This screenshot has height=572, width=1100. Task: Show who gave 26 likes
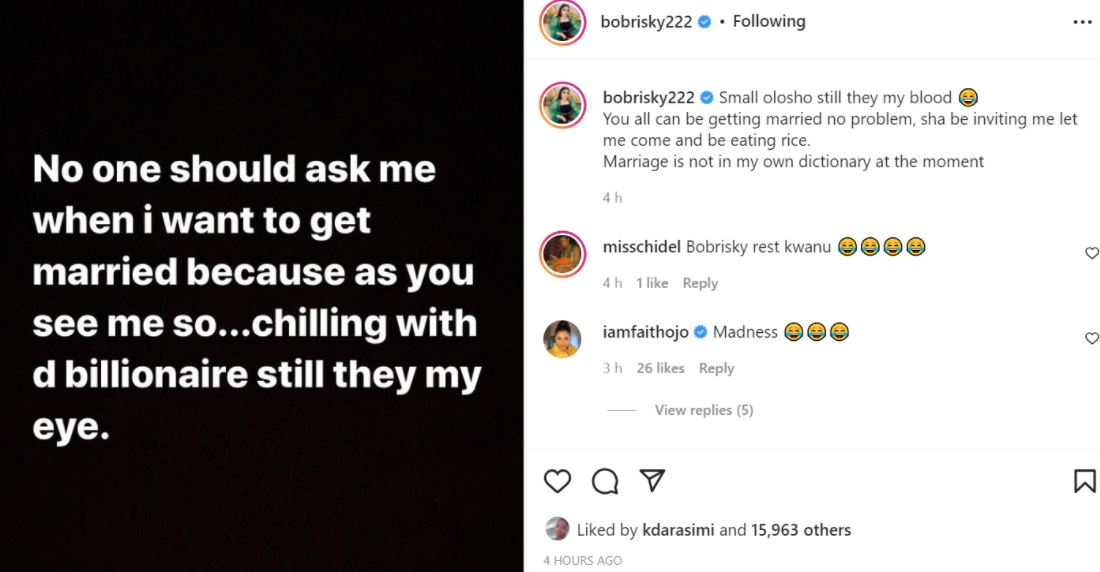(660, 368)
